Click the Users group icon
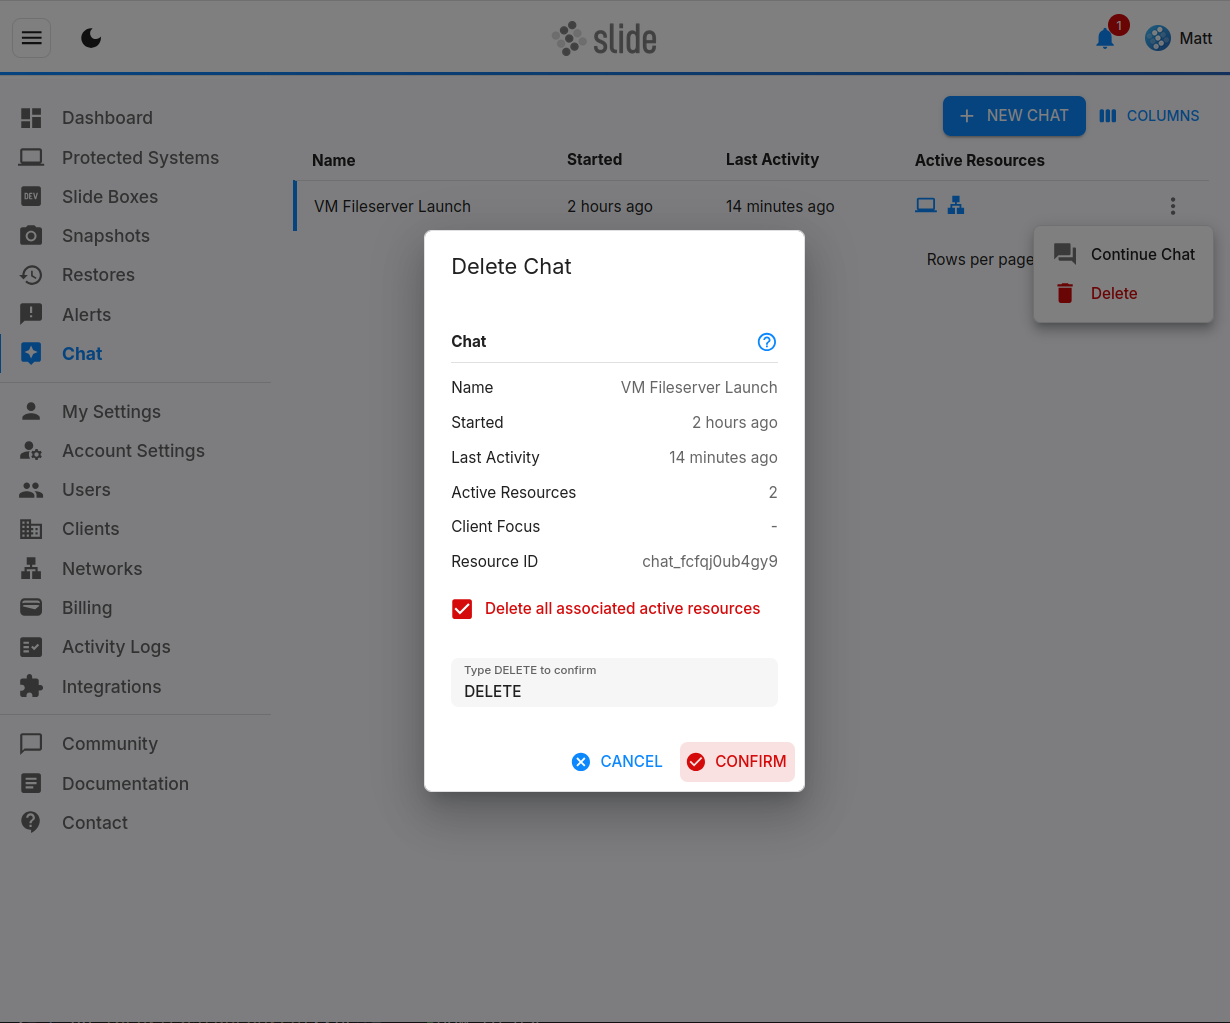Image resolution: width=1230 pixels, height=1023 pixels. (x=31, y=490)
